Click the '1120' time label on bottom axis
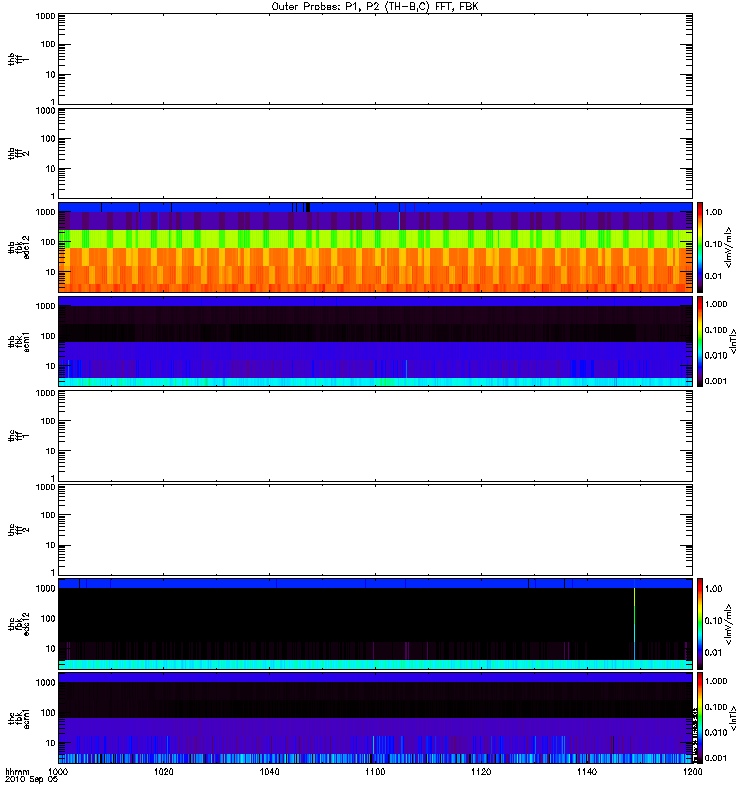Viewport: 750px width, 800px height. (x=481, y=771)
